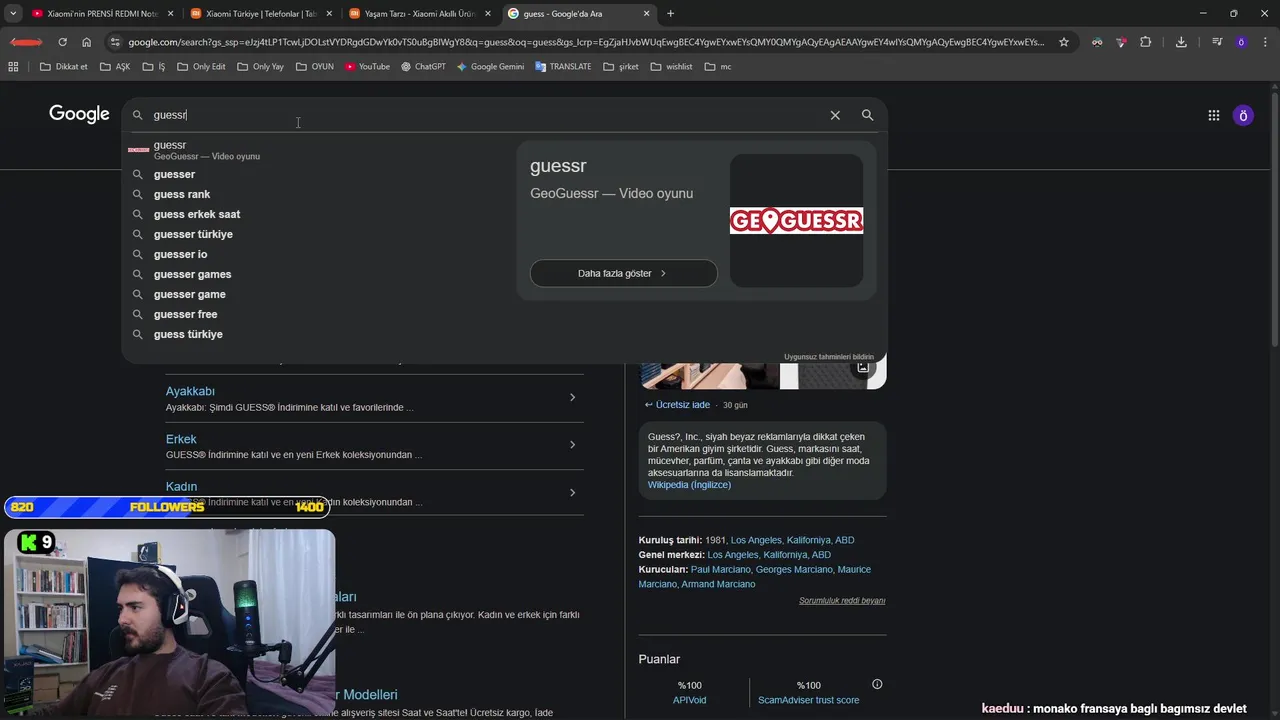Open the ScamAdviser info icon
This screenshot has width=1280, height=720.
[x=877, y=685]
